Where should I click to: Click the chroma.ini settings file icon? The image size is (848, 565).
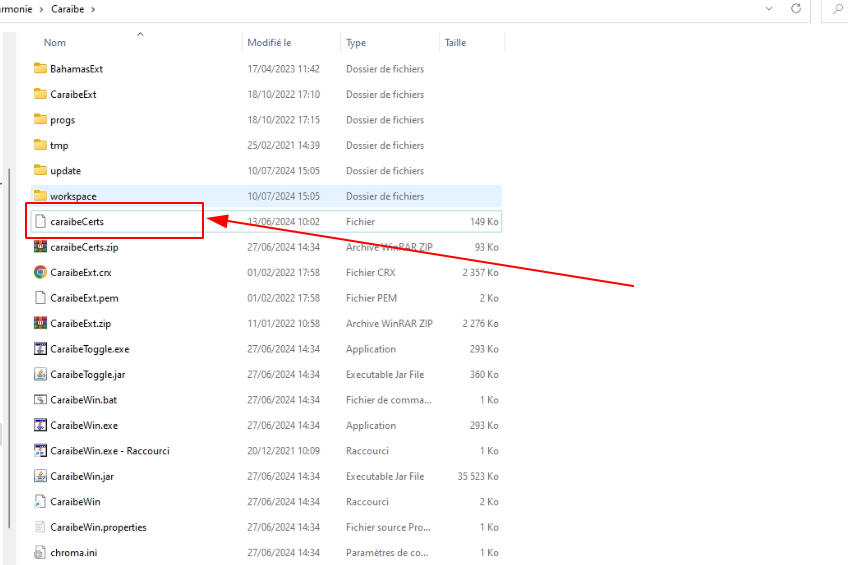pyautogui.click(x=40, y=552)
